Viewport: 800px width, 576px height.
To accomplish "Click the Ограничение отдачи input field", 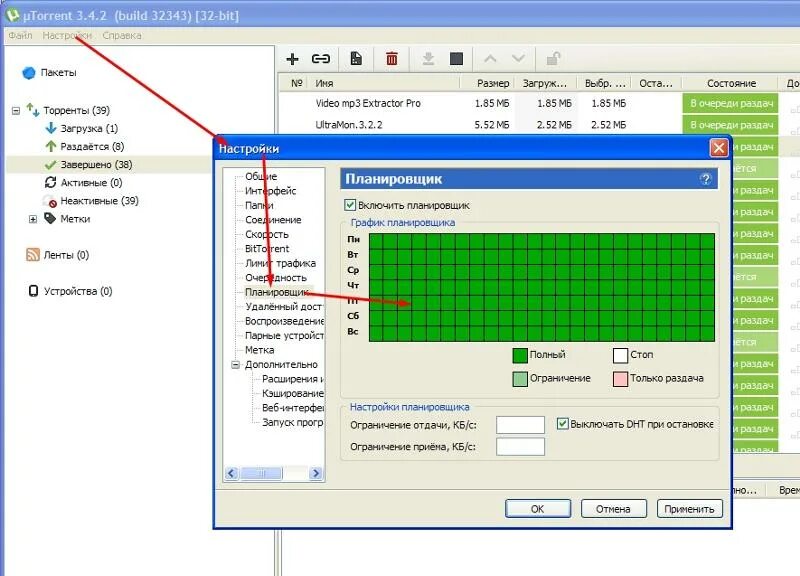I will [520, 424].
